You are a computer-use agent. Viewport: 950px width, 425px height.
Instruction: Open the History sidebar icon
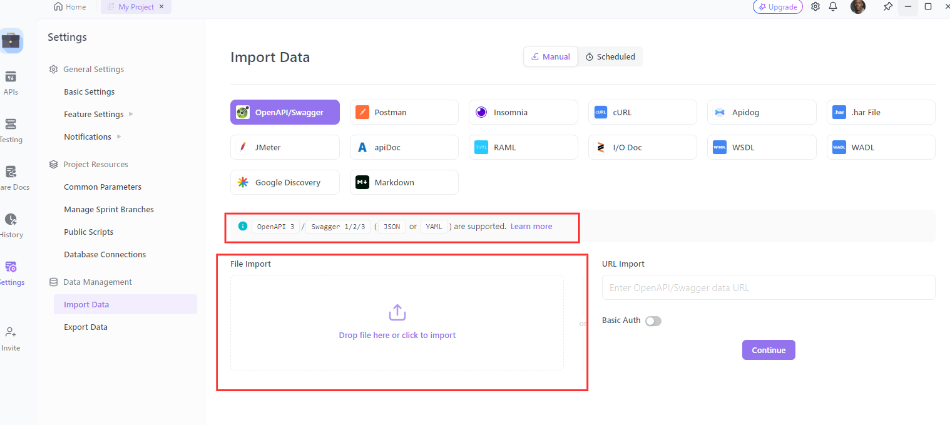tap(11, 226)
